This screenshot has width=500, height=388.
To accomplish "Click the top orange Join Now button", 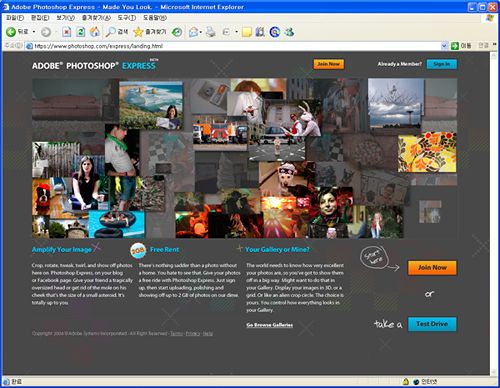I will click(x=328, y=64).
